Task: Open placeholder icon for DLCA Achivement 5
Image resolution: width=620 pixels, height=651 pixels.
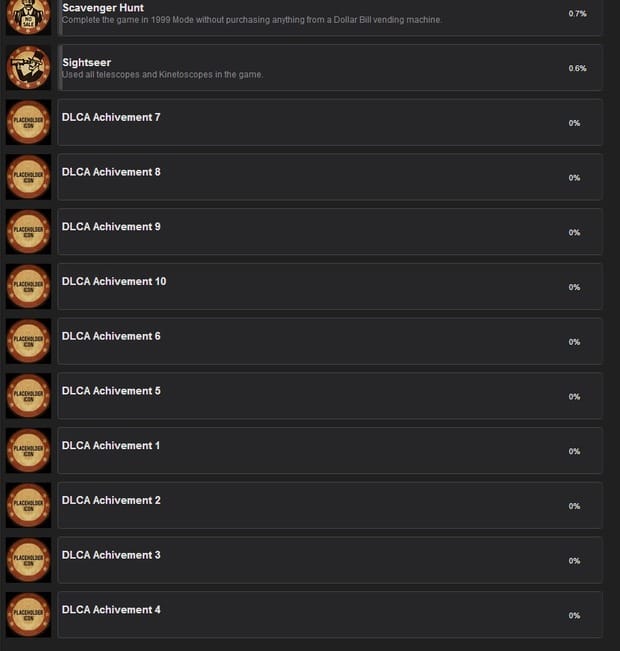Action: [28, 396]
